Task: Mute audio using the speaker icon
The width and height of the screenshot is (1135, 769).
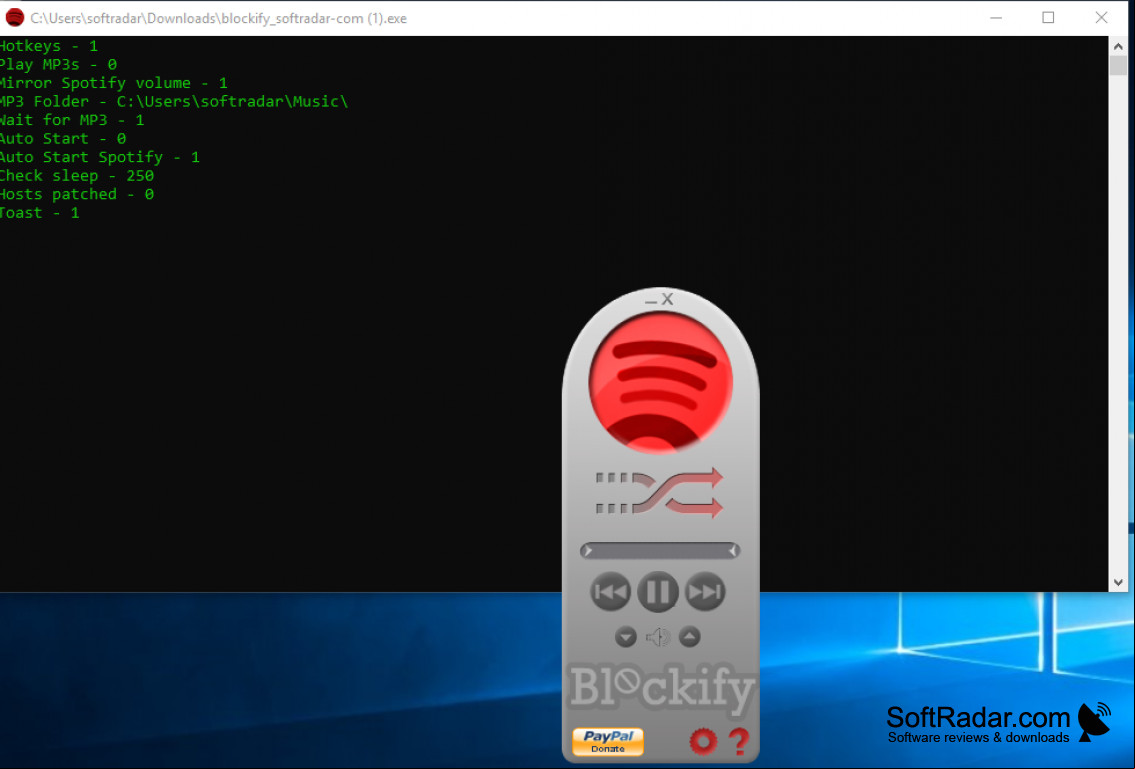Action: coord(657,636)
